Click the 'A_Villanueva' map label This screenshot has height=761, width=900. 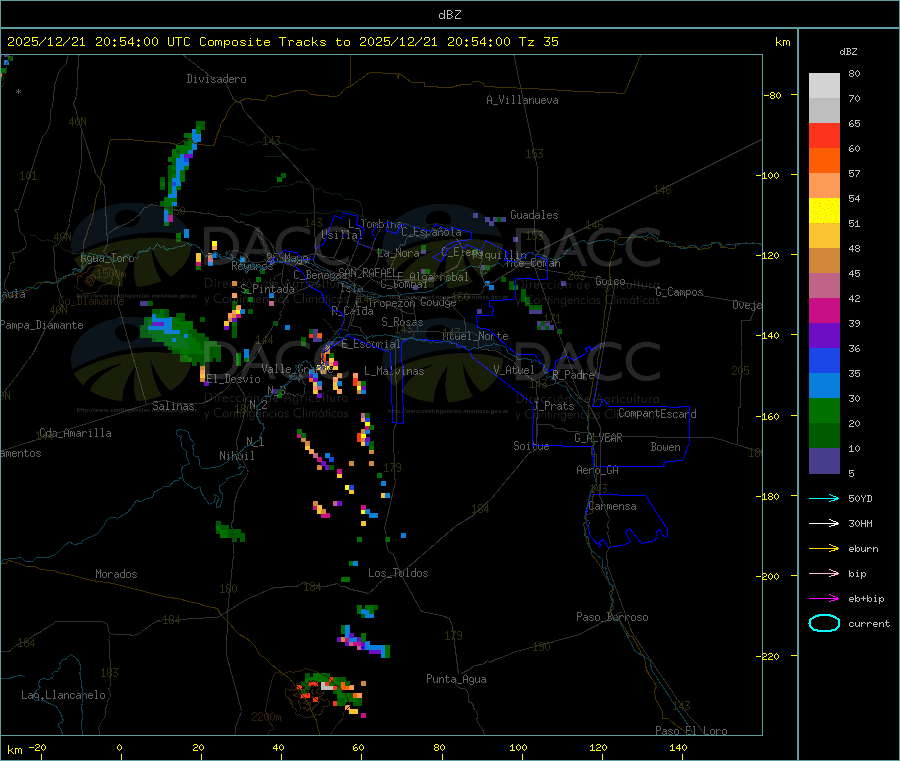522,100
